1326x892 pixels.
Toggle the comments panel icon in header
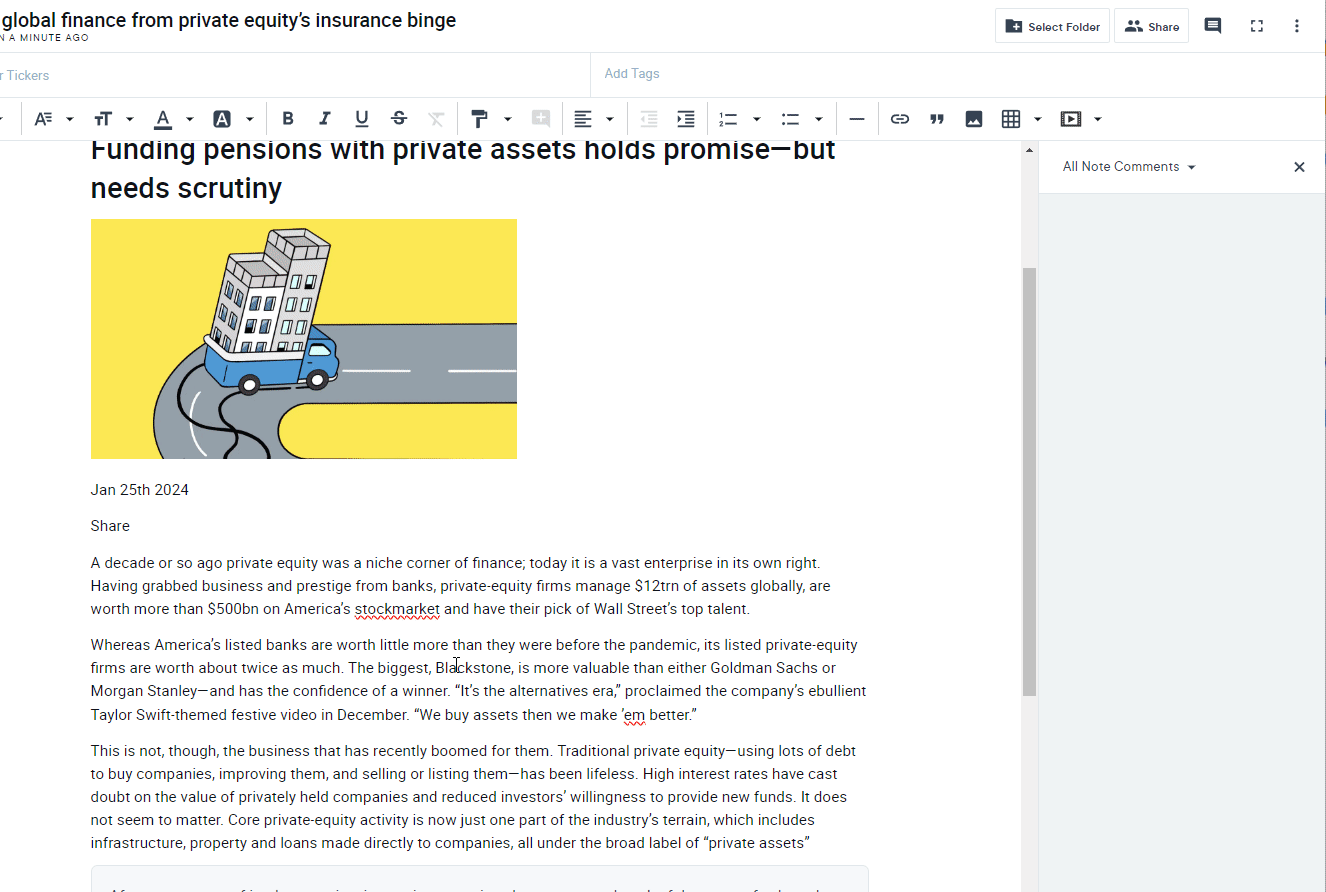(1213, 26)
